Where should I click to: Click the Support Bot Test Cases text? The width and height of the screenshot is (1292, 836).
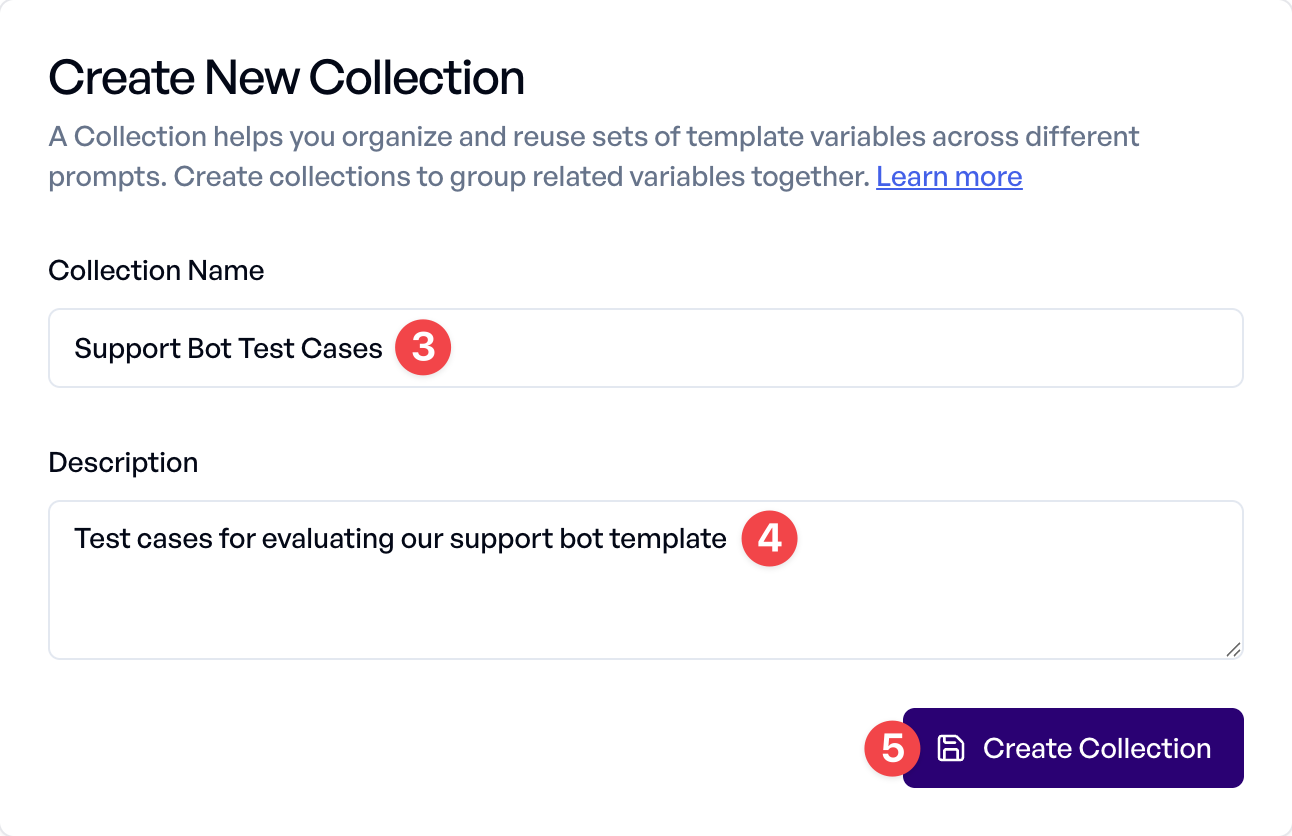coord(228,348)
